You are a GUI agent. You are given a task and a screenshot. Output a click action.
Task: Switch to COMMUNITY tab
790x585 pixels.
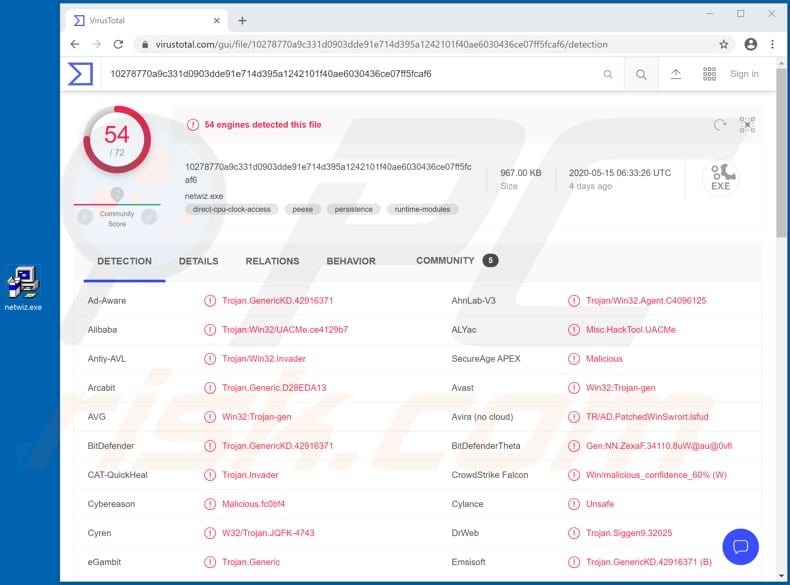click(x=456, y=261)
